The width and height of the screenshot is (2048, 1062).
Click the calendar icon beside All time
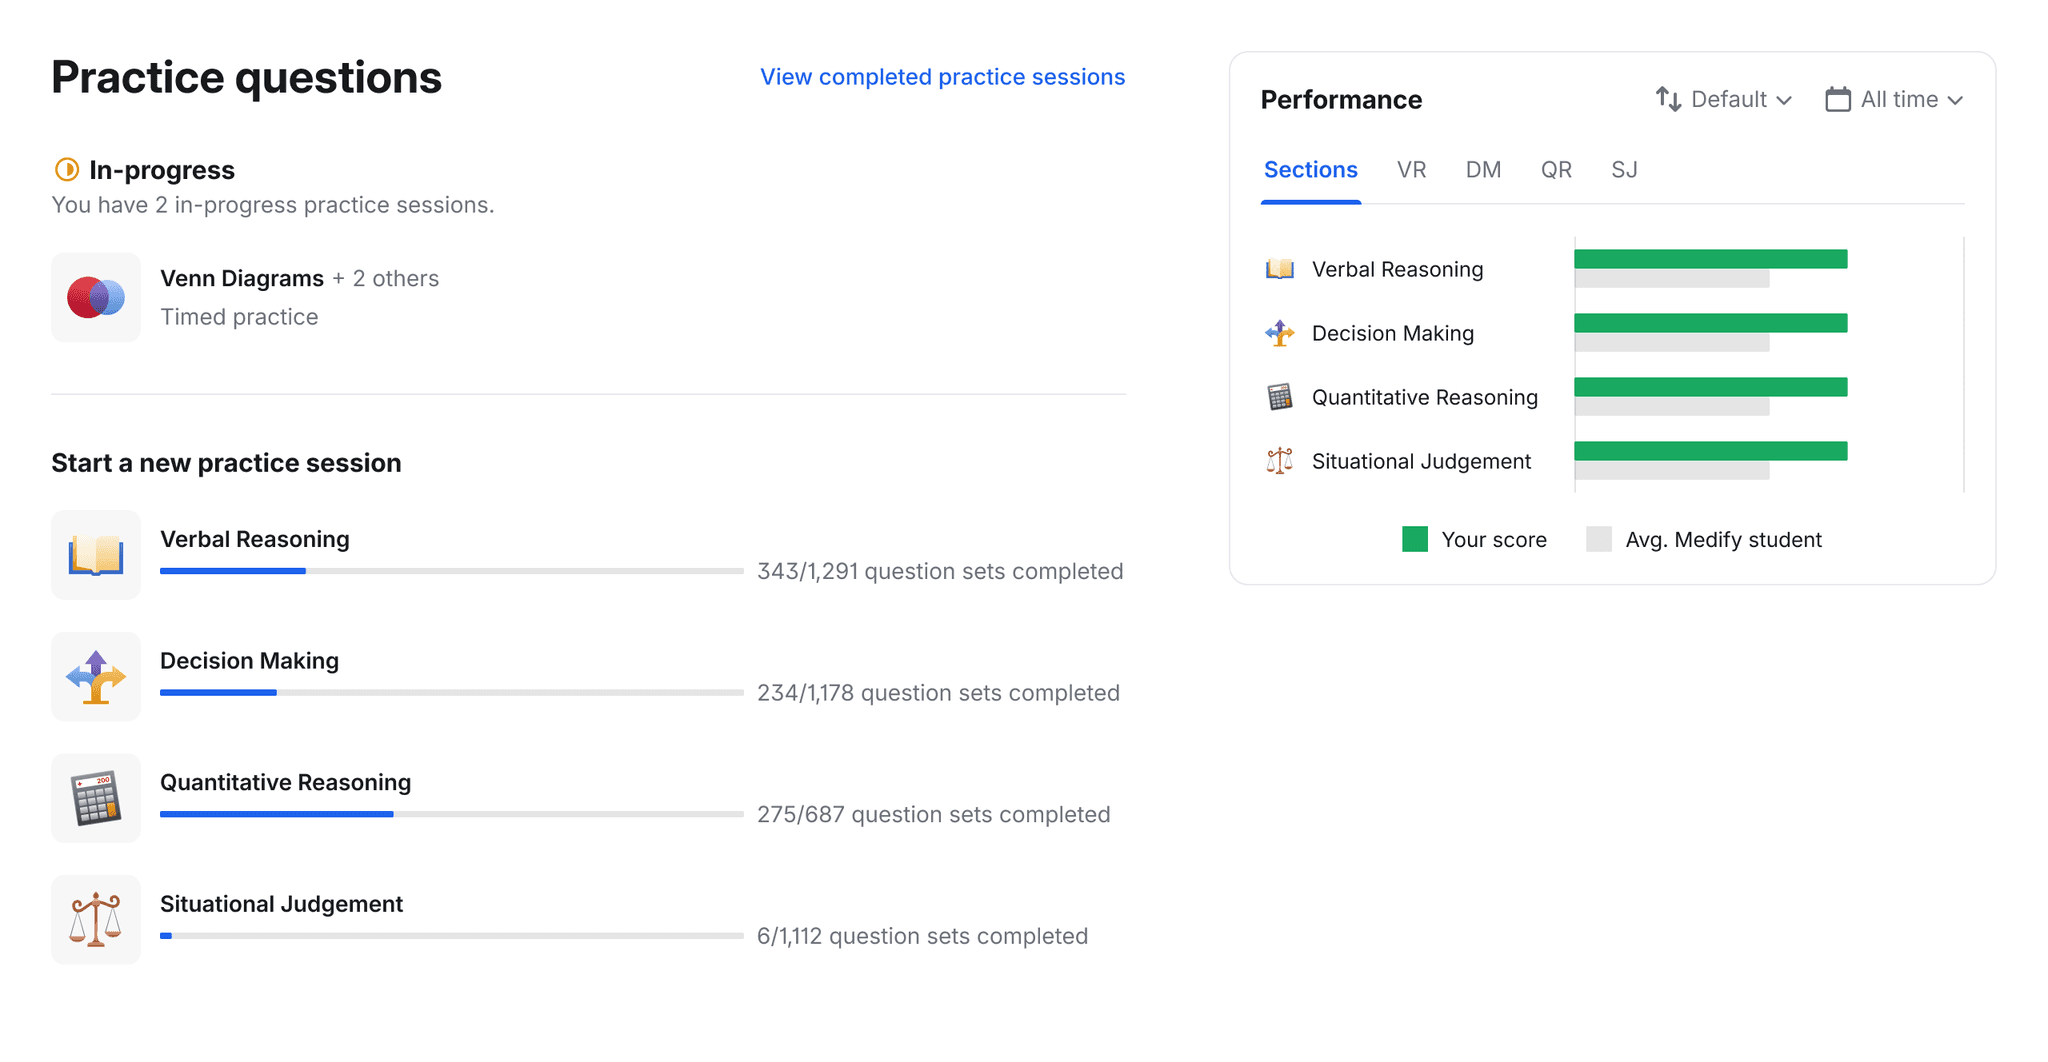[1837, 100]
